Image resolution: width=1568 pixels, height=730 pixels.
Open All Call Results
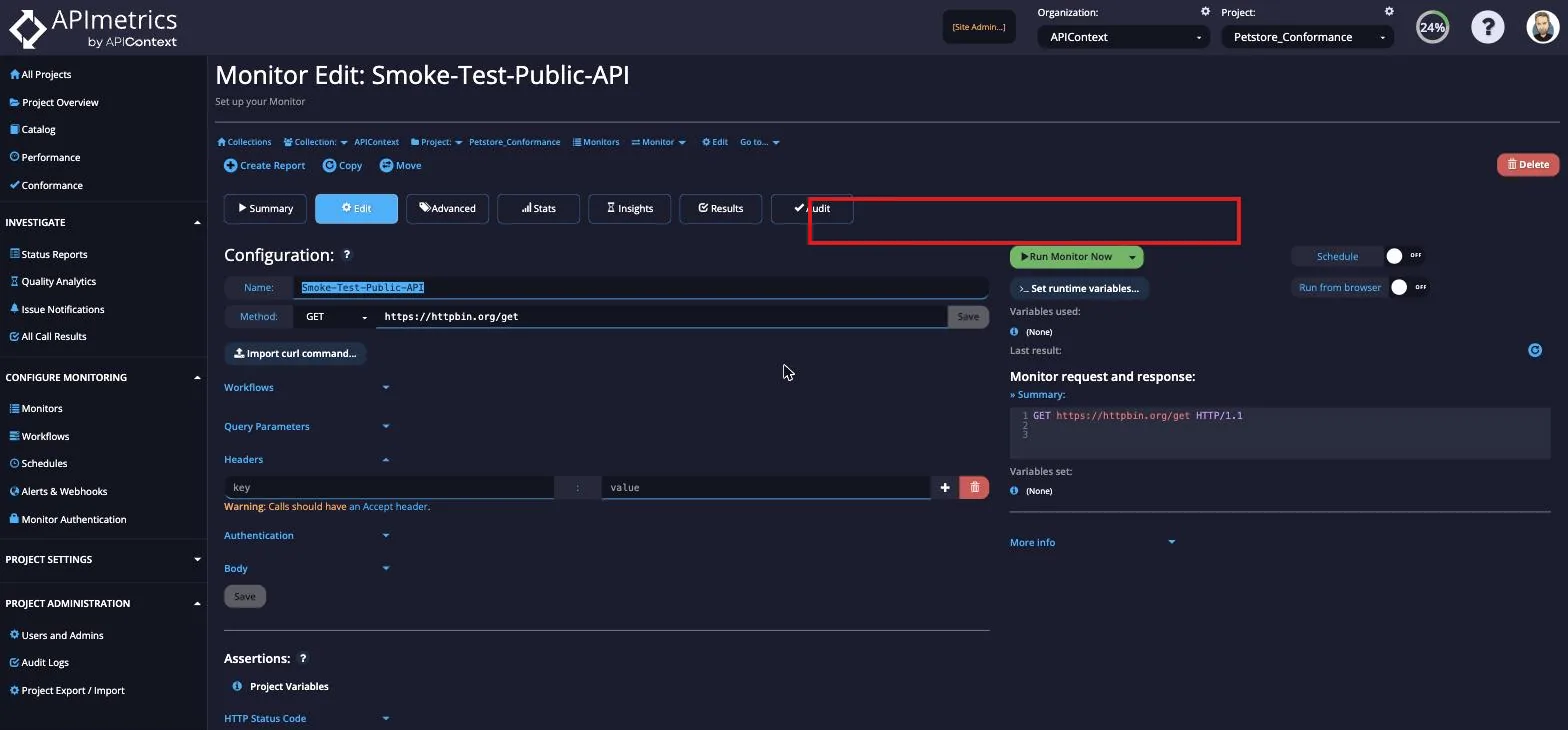pos(48,336)
